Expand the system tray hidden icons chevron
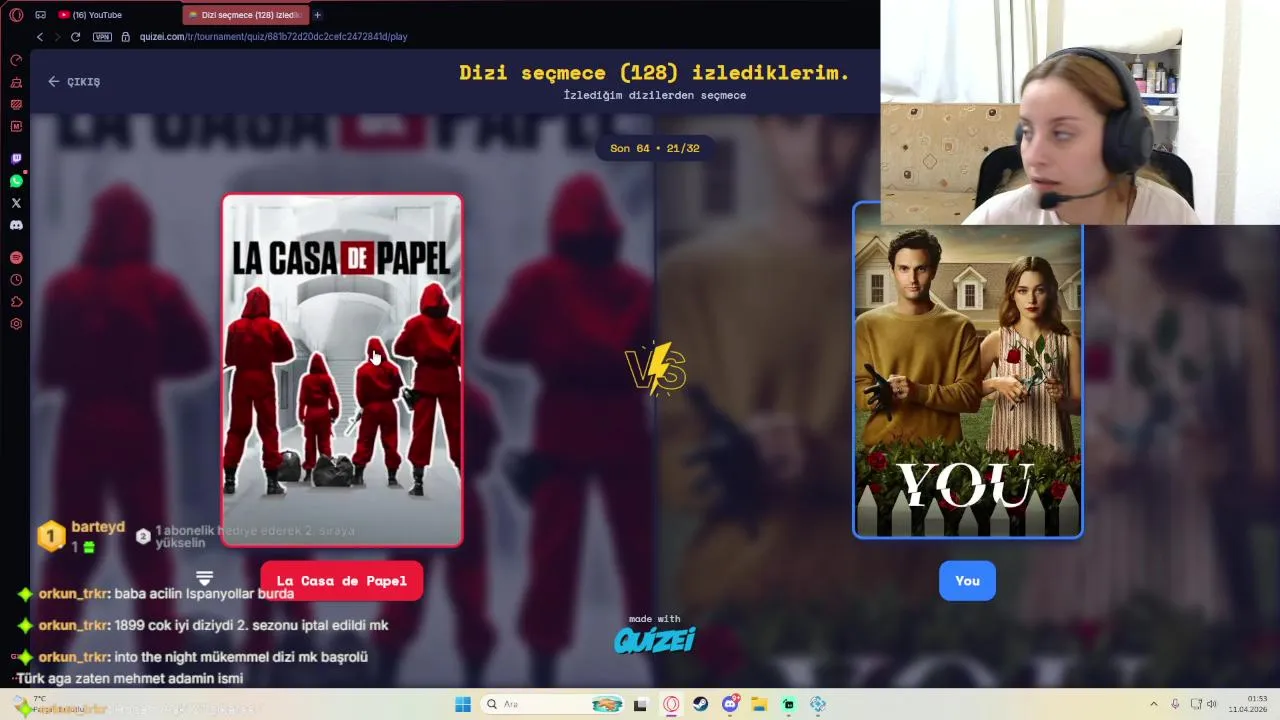The image size is (1280, 720). click(1153, 704)
